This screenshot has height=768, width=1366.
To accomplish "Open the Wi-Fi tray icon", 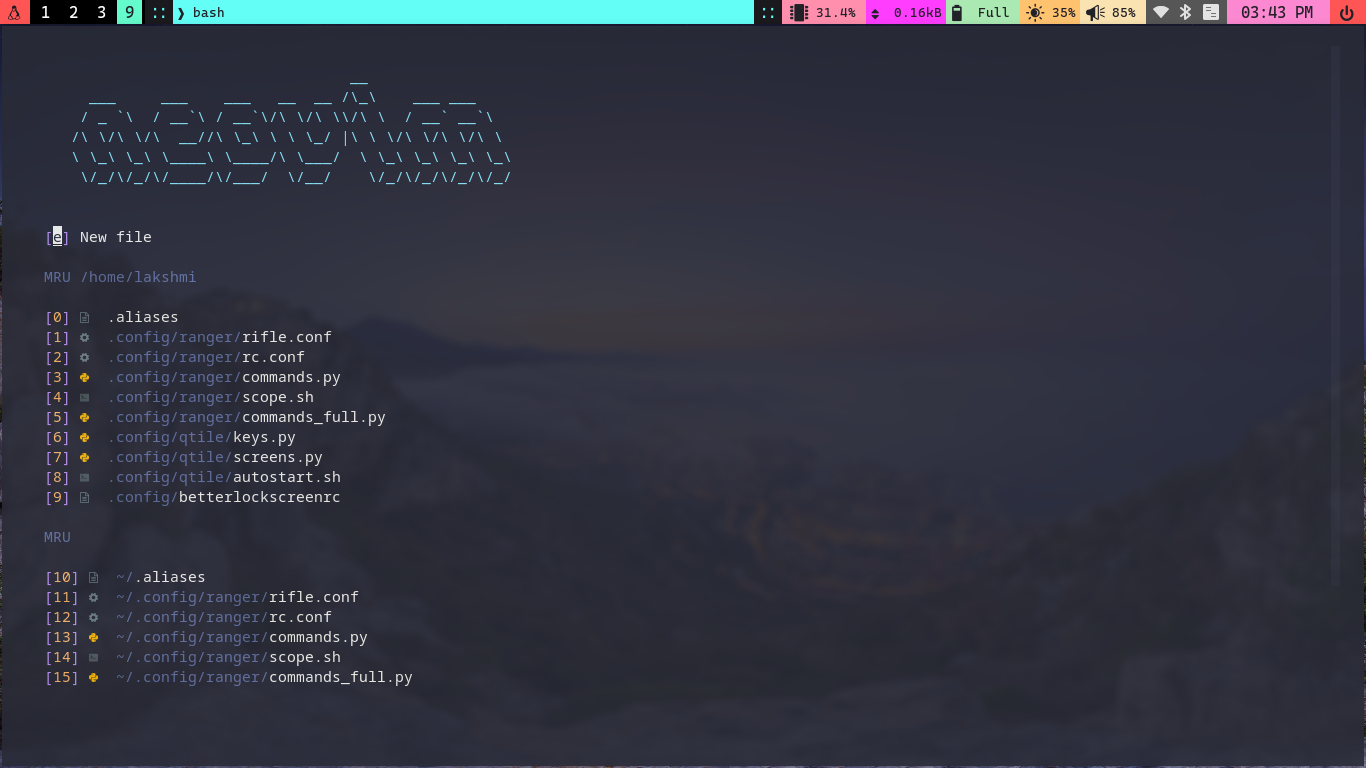I will pos(1161,12).
